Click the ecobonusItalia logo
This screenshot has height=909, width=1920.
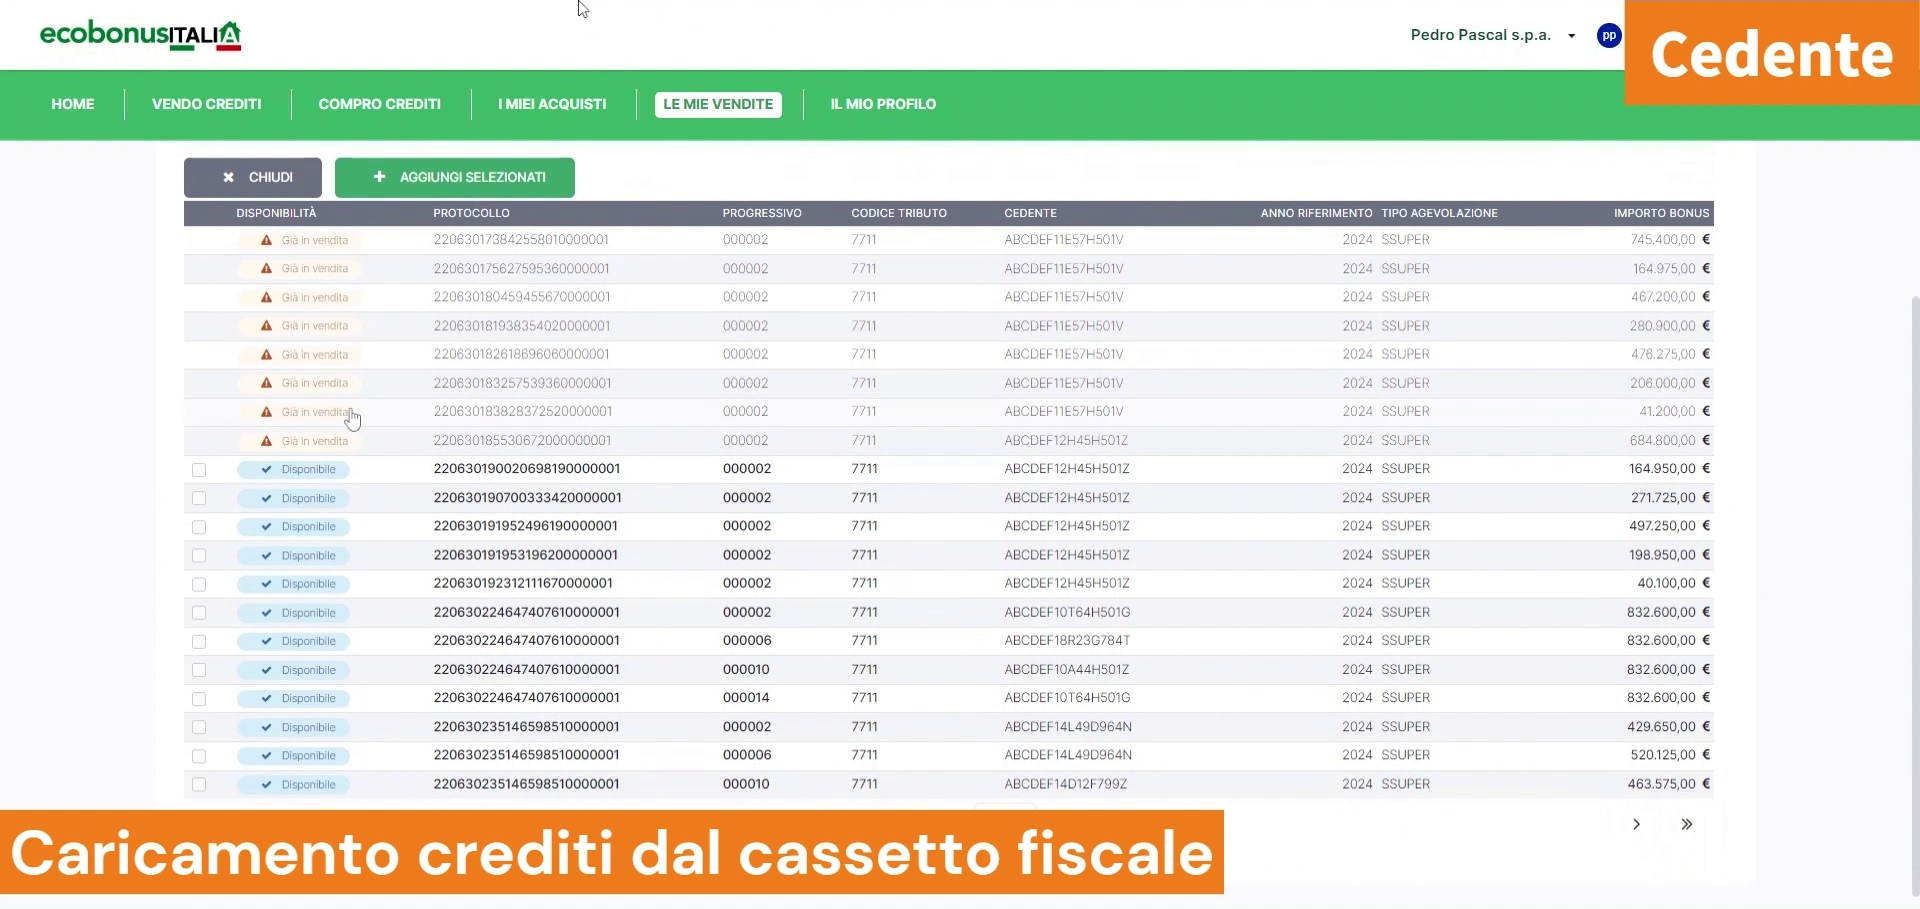(x=140, y=35)
